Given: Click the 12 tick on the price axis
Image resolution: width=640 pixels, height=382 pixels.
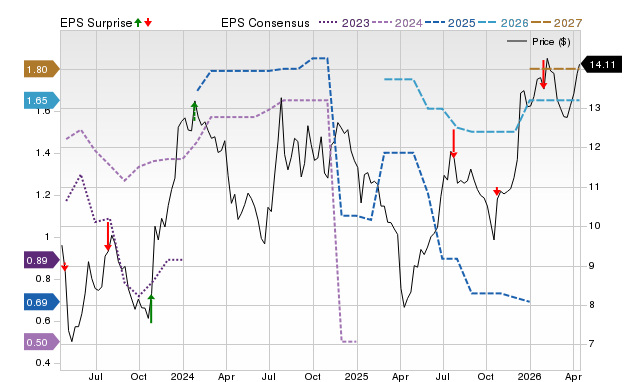Looking at the screenshot, I should pyautogui.click(x=594, y=147).
